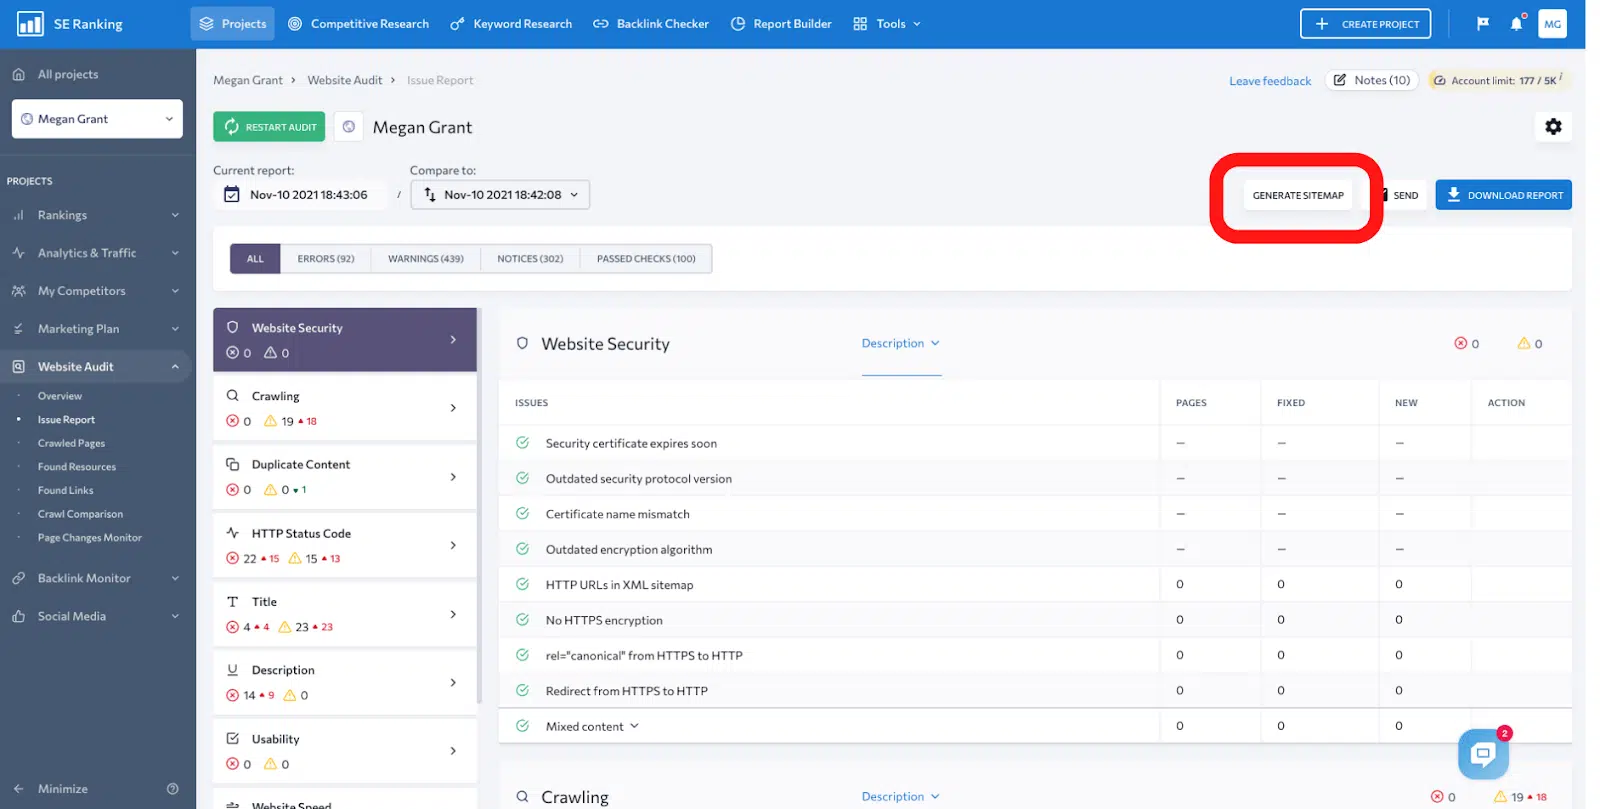Switch to the Errors (92) tab
Image resolution: width=1600 pixels, height=809 pixels.
325,259
